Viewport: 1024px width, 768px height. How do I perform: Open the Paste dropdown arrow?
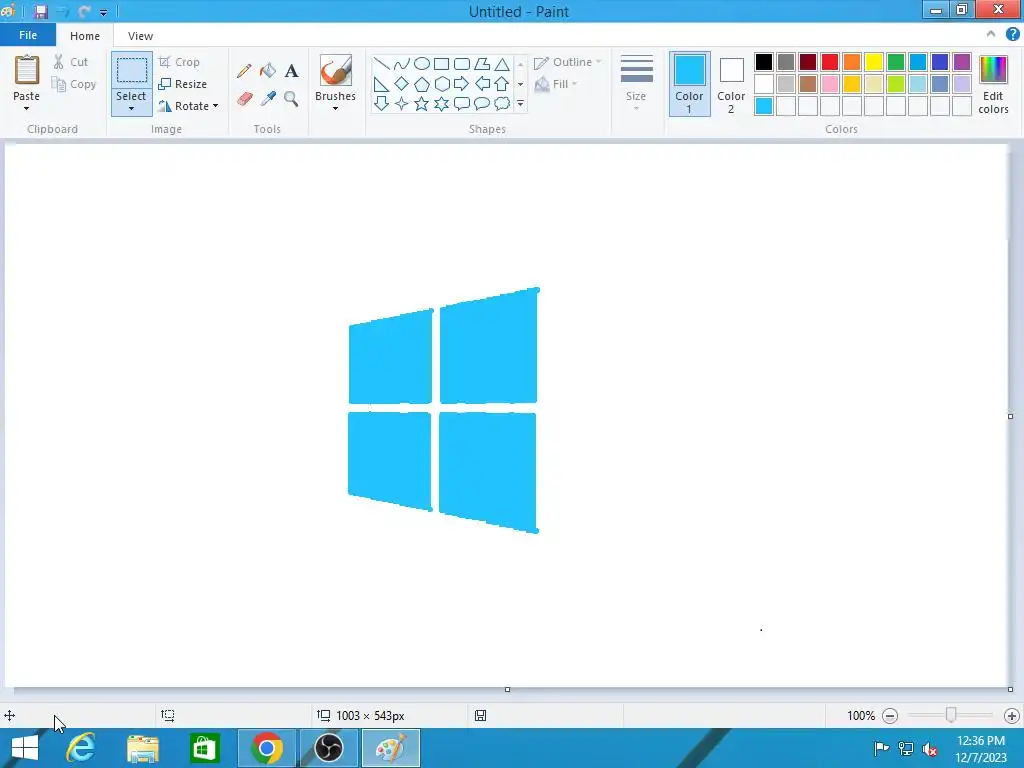tap(27, 108)
